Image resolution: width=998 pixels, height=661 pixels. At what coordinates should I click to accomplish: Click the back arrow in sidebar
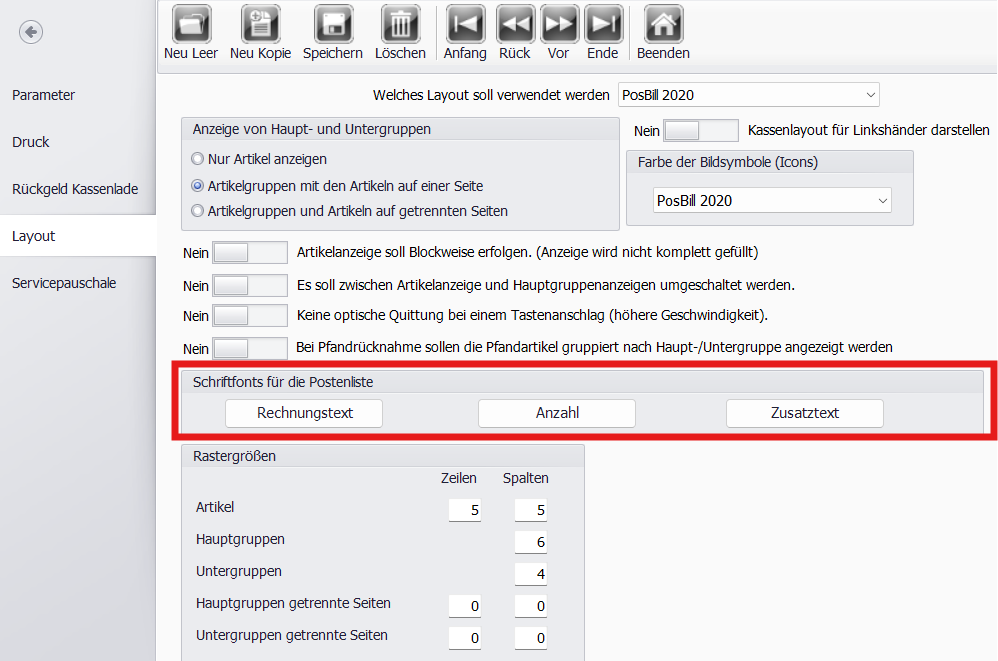tap(31, 32)
